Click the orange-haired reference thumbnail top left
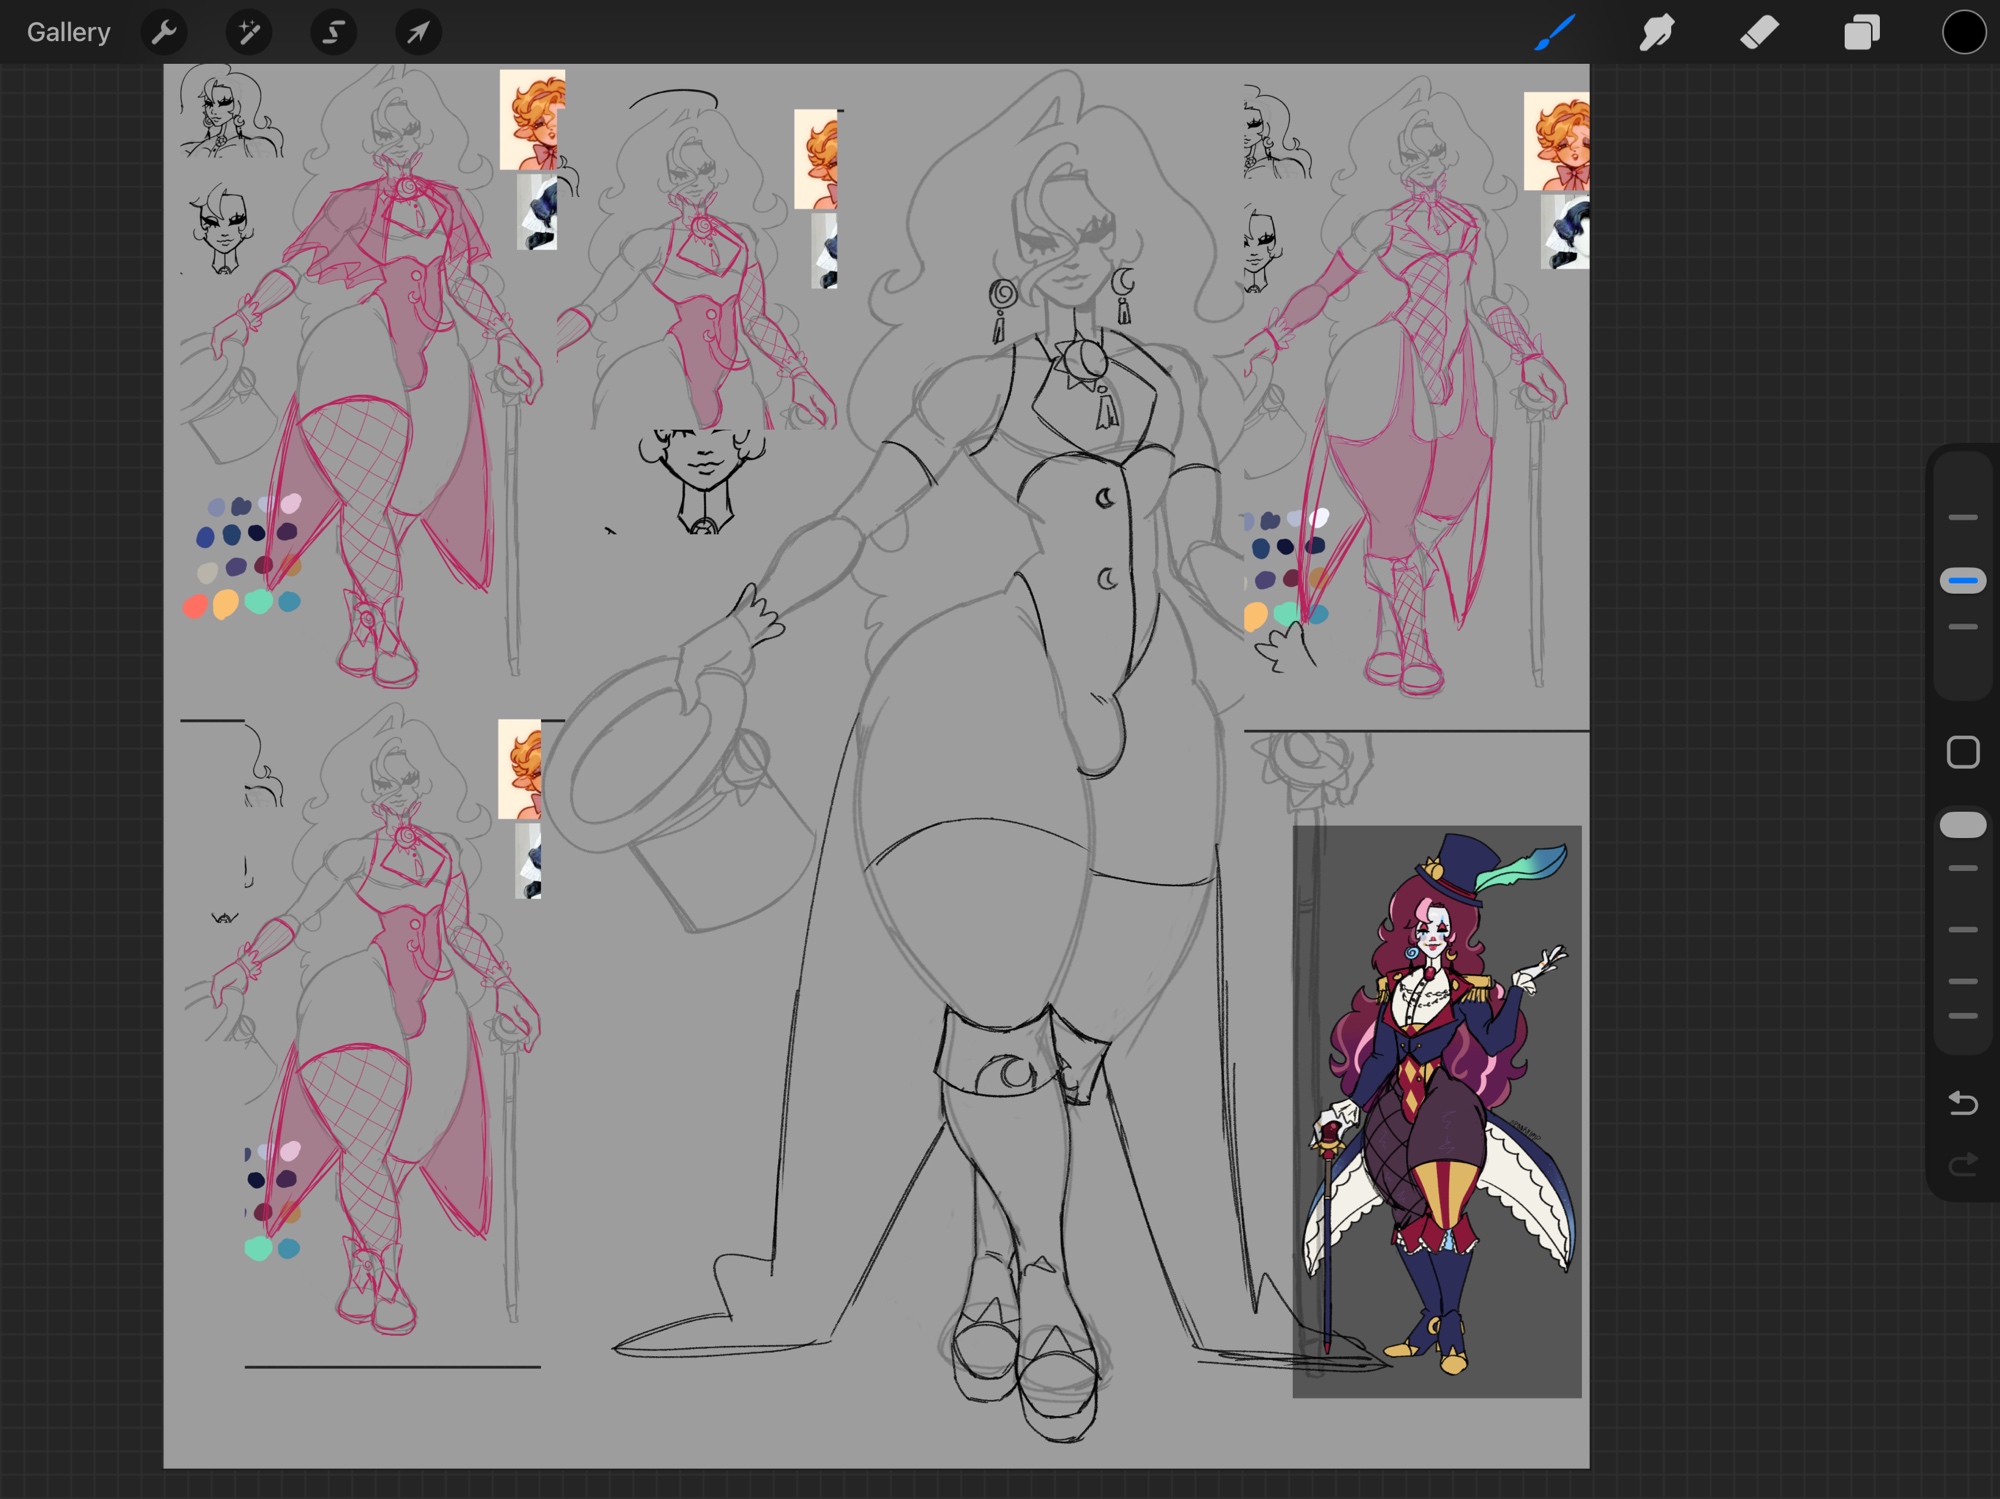Screen dimensions: 2000x1499 (x=532, y=120)
